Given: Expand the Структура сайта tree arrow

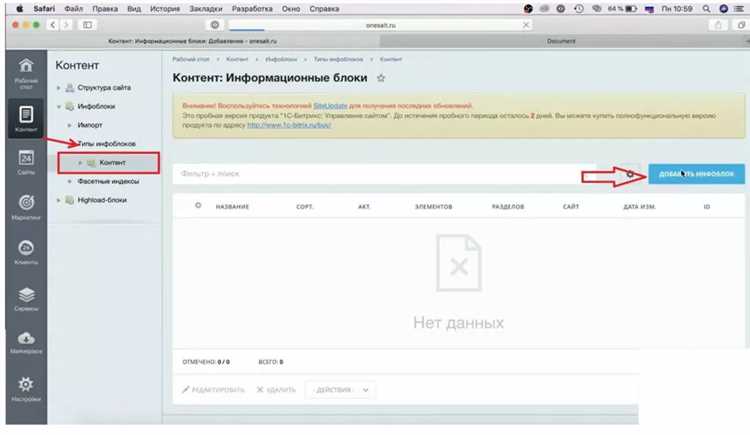Looking at the screenshot, I should point(59,88).
